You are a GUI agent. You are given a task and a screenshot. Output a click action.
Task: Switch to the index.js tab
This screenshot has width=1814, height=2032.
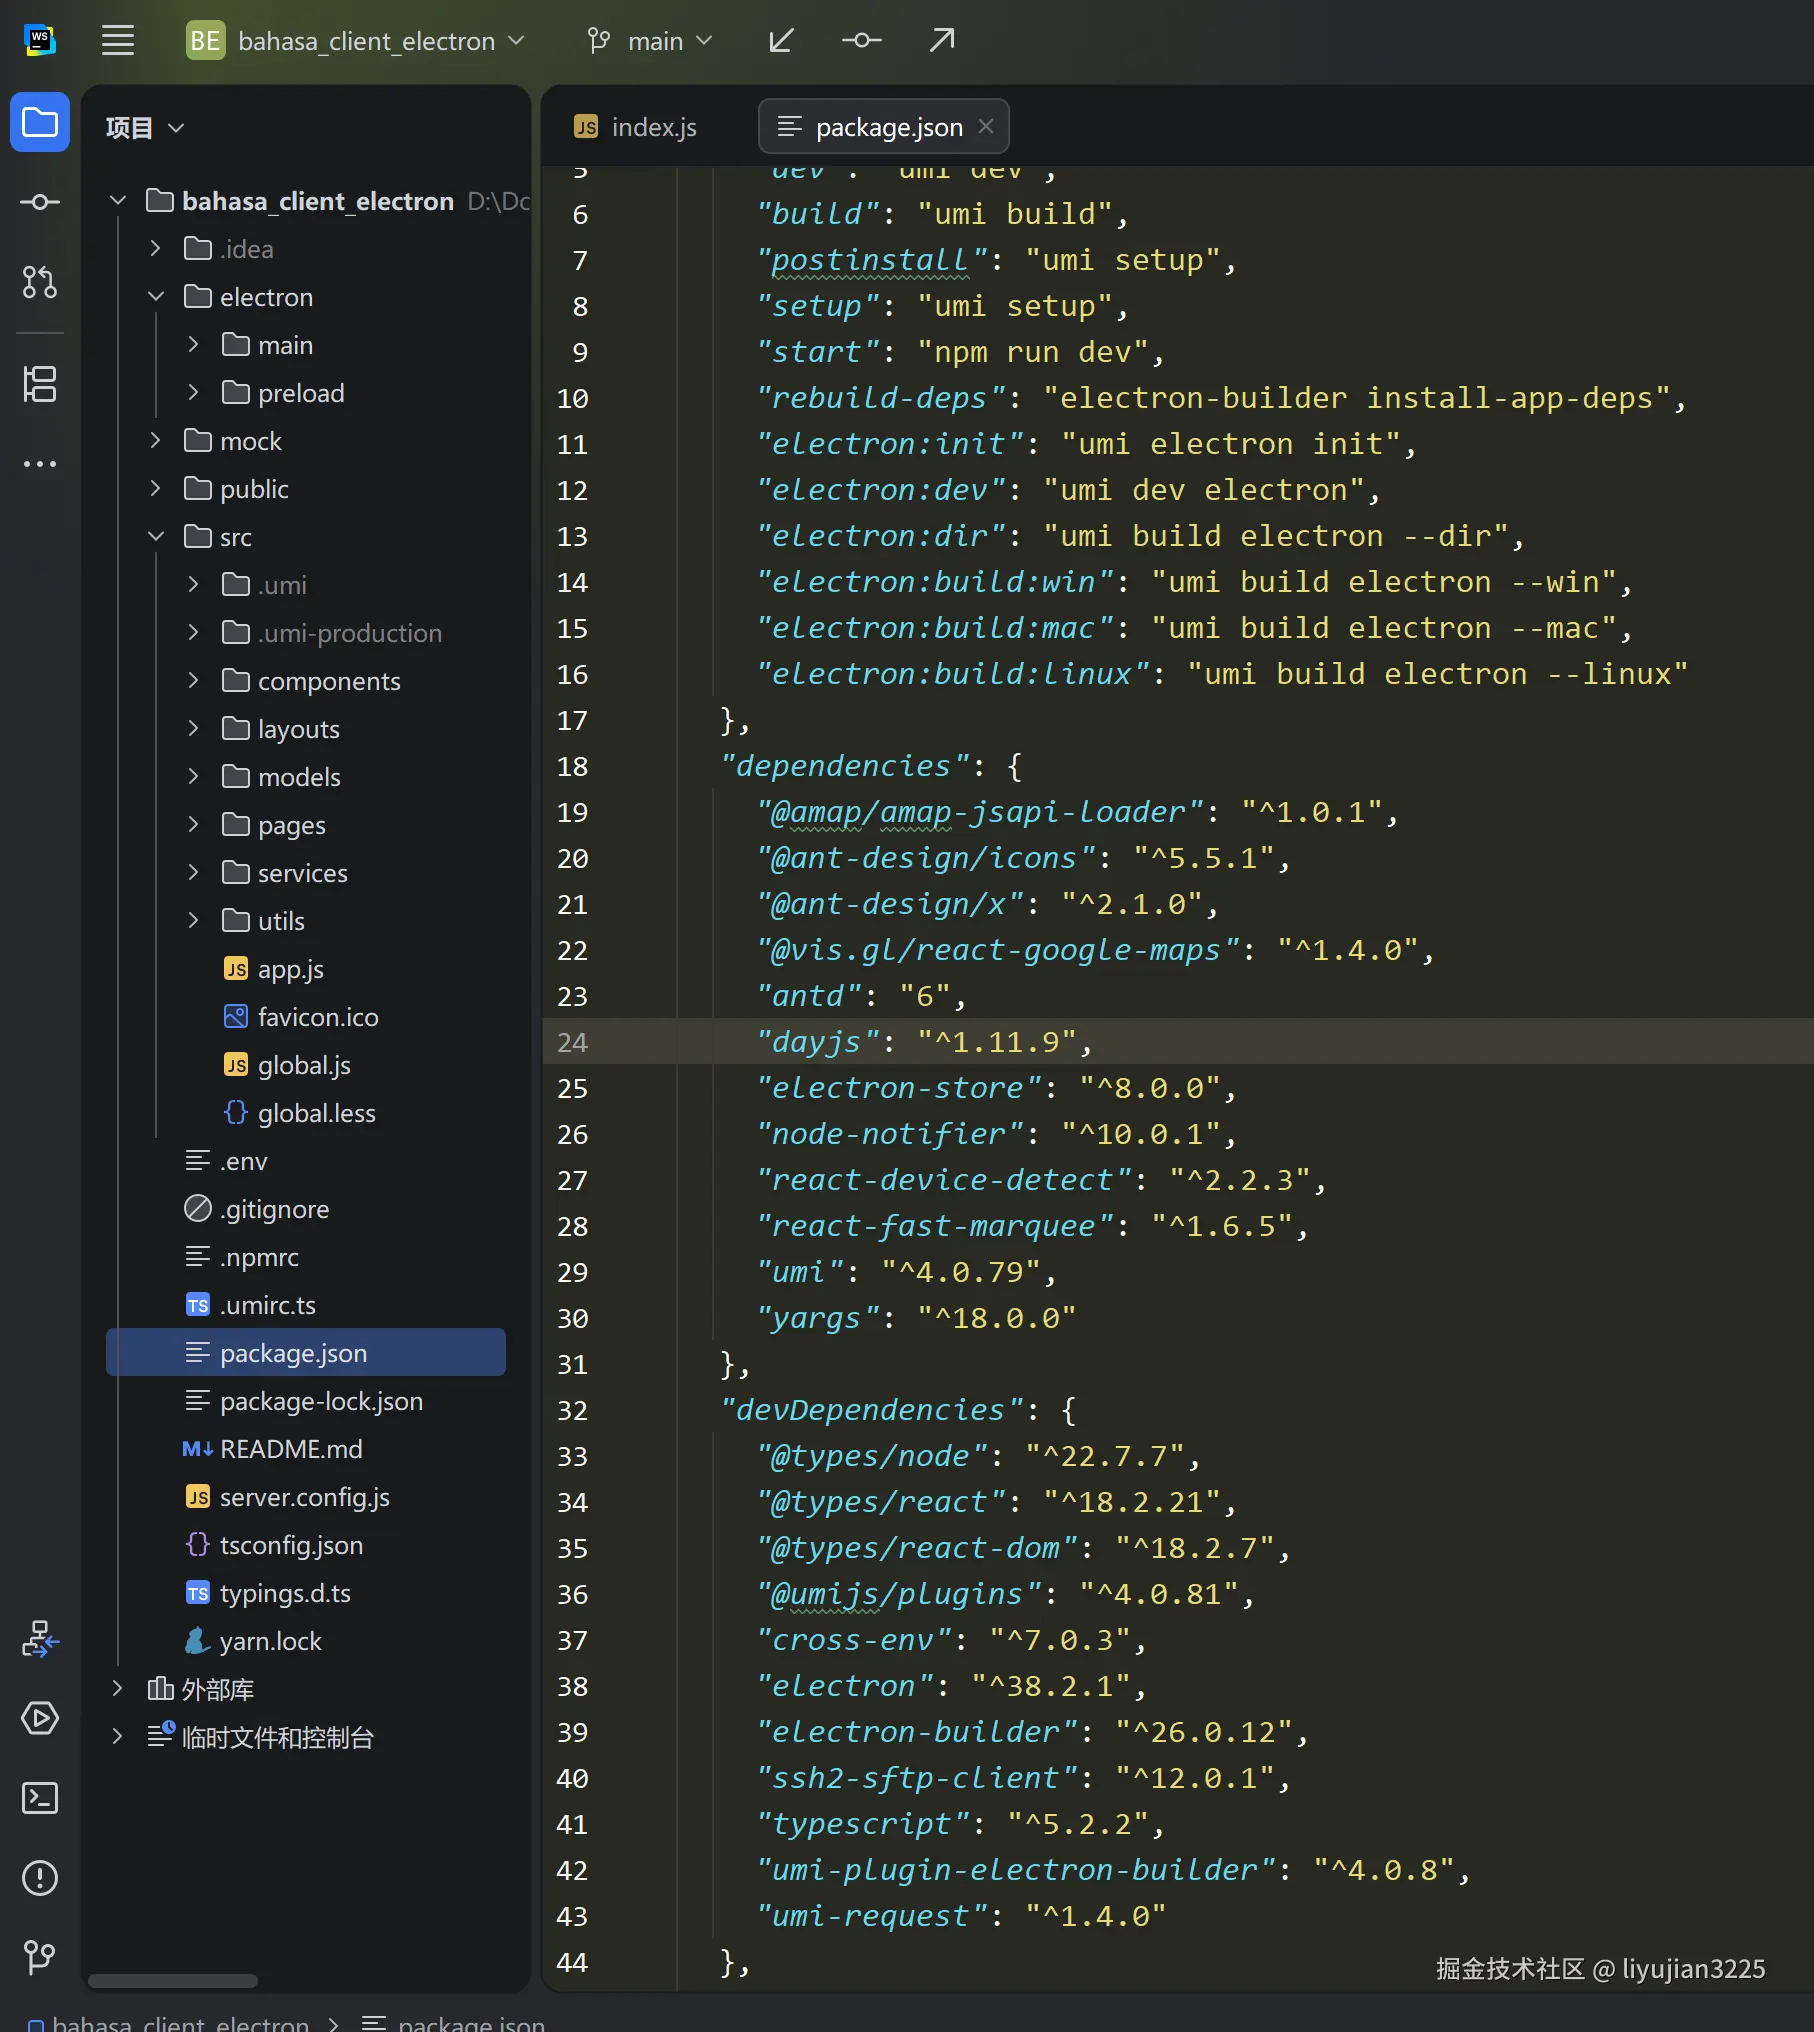[636, 127]
